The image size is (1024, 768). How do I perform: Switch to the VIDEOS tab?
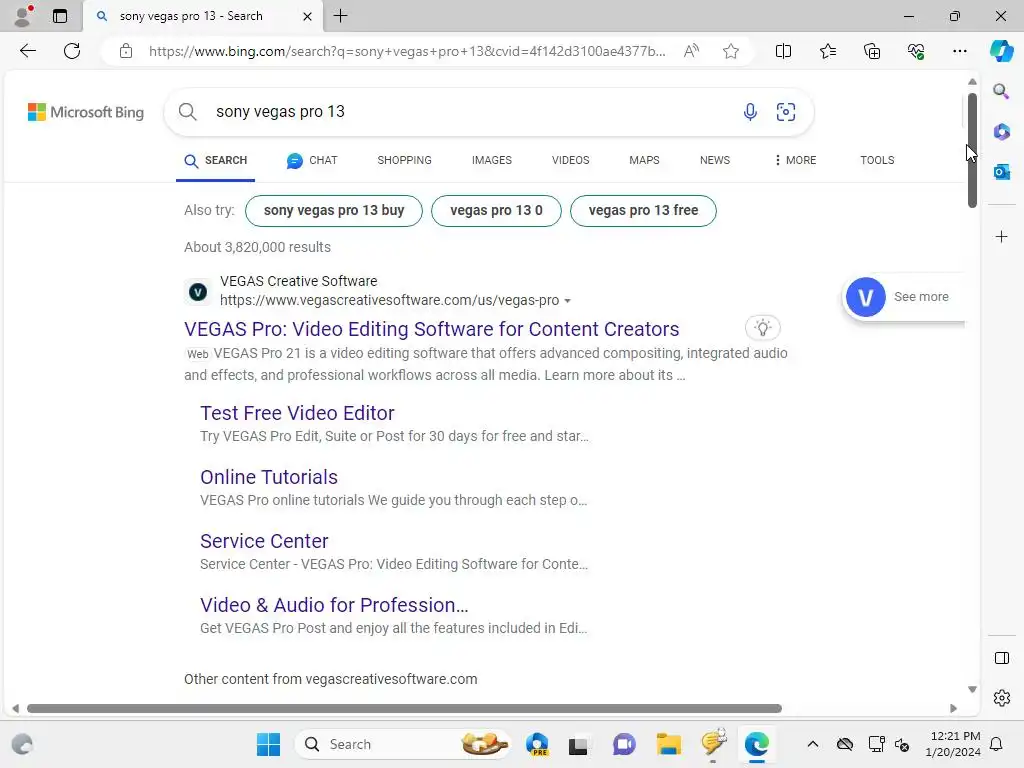[x=570, y=160]
